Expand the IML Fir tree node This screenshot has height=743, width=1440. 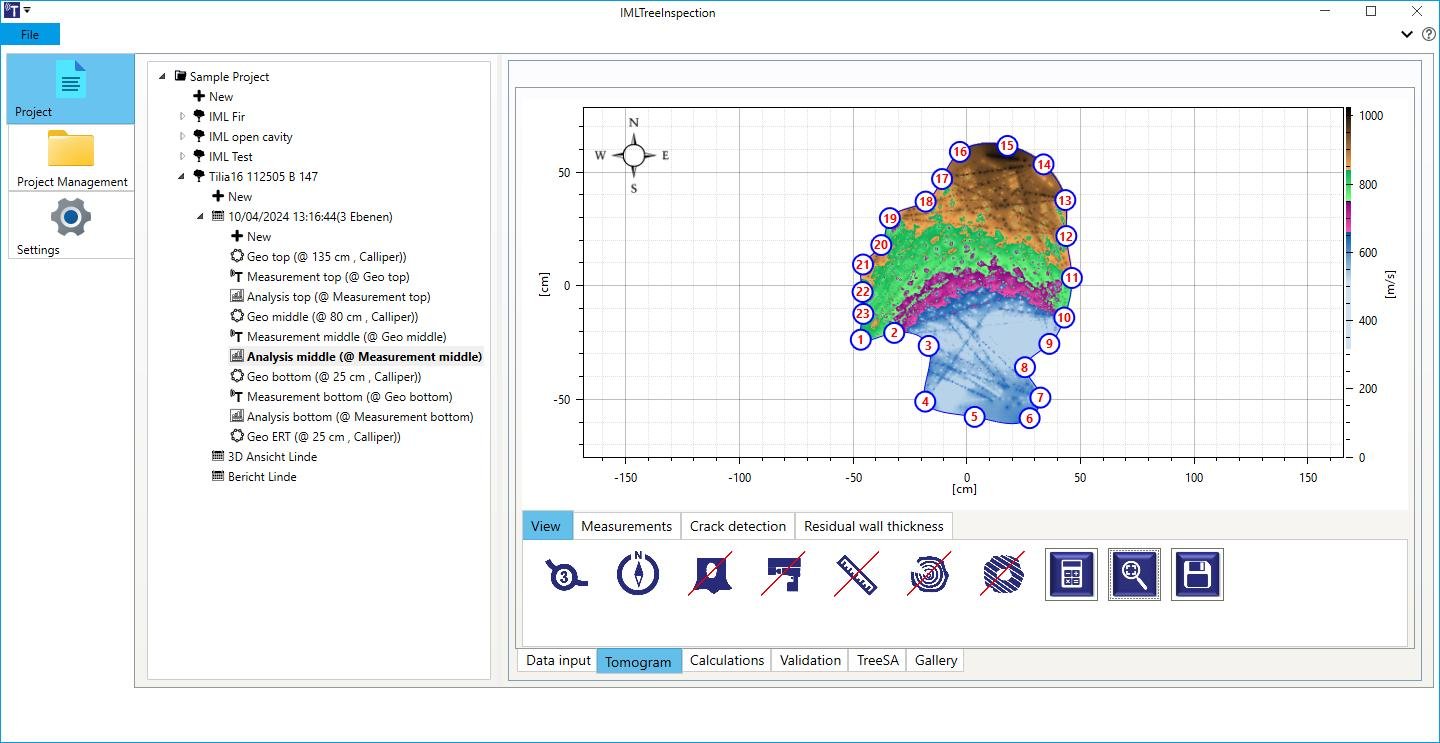pos(183,117)
